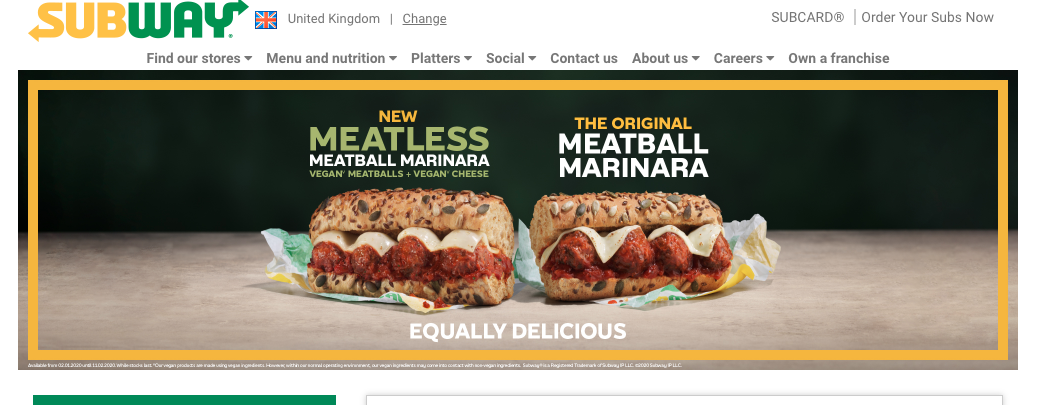Select Own a franchise menu item
Viewport: 1057px width, 405px height.
click(839, 59)
